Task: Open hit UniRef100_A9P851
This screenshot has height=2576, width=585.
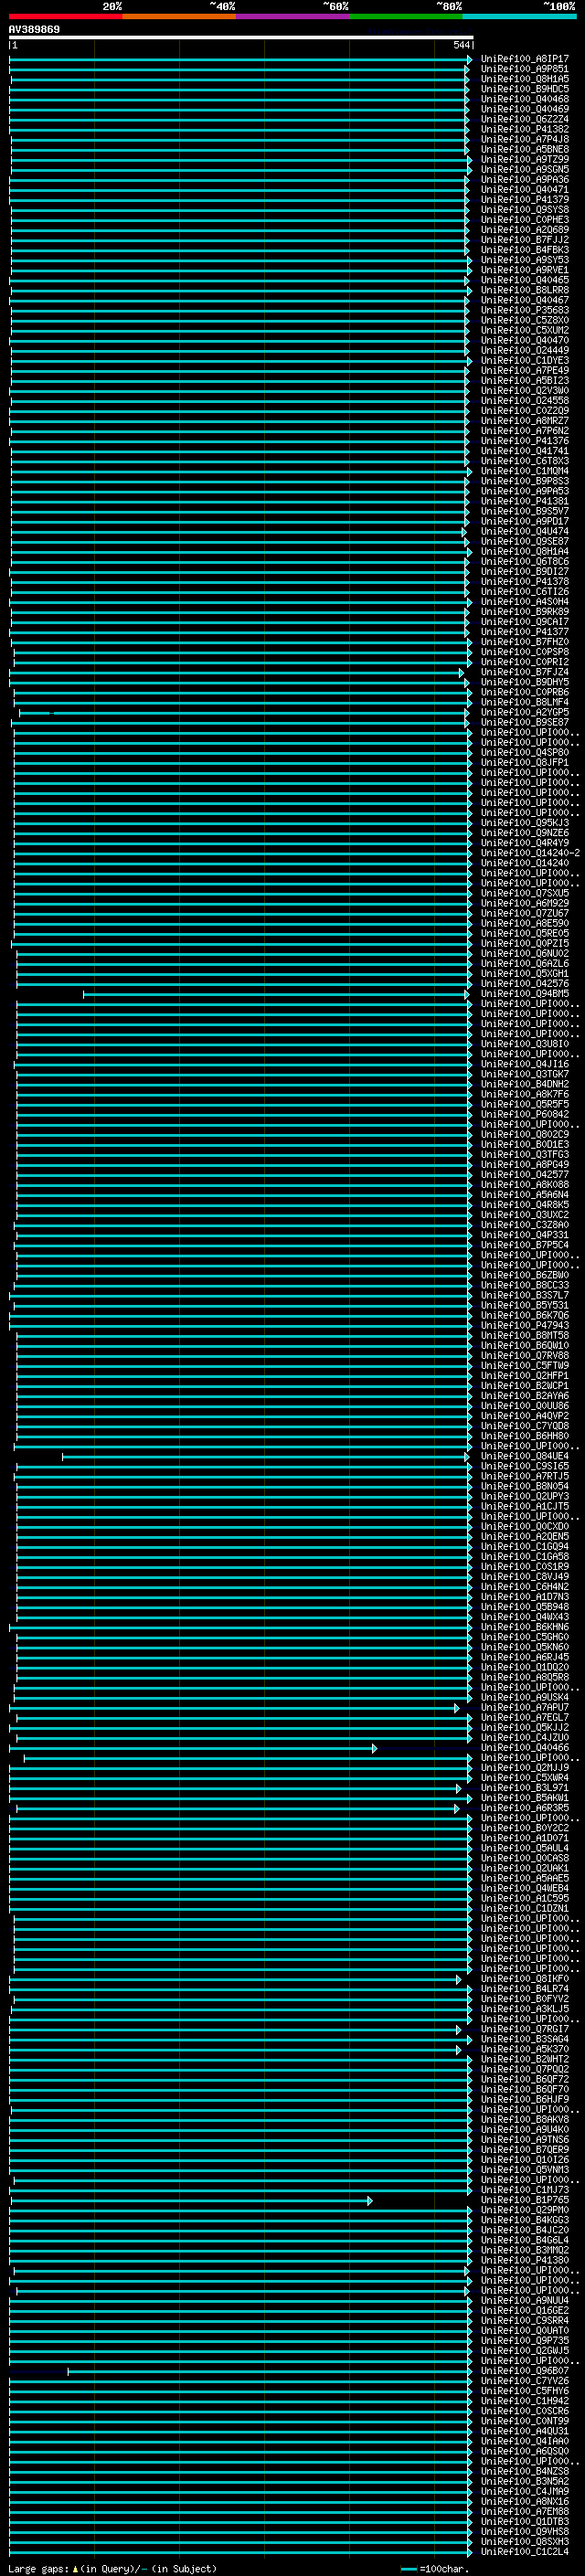Action: 524,69
